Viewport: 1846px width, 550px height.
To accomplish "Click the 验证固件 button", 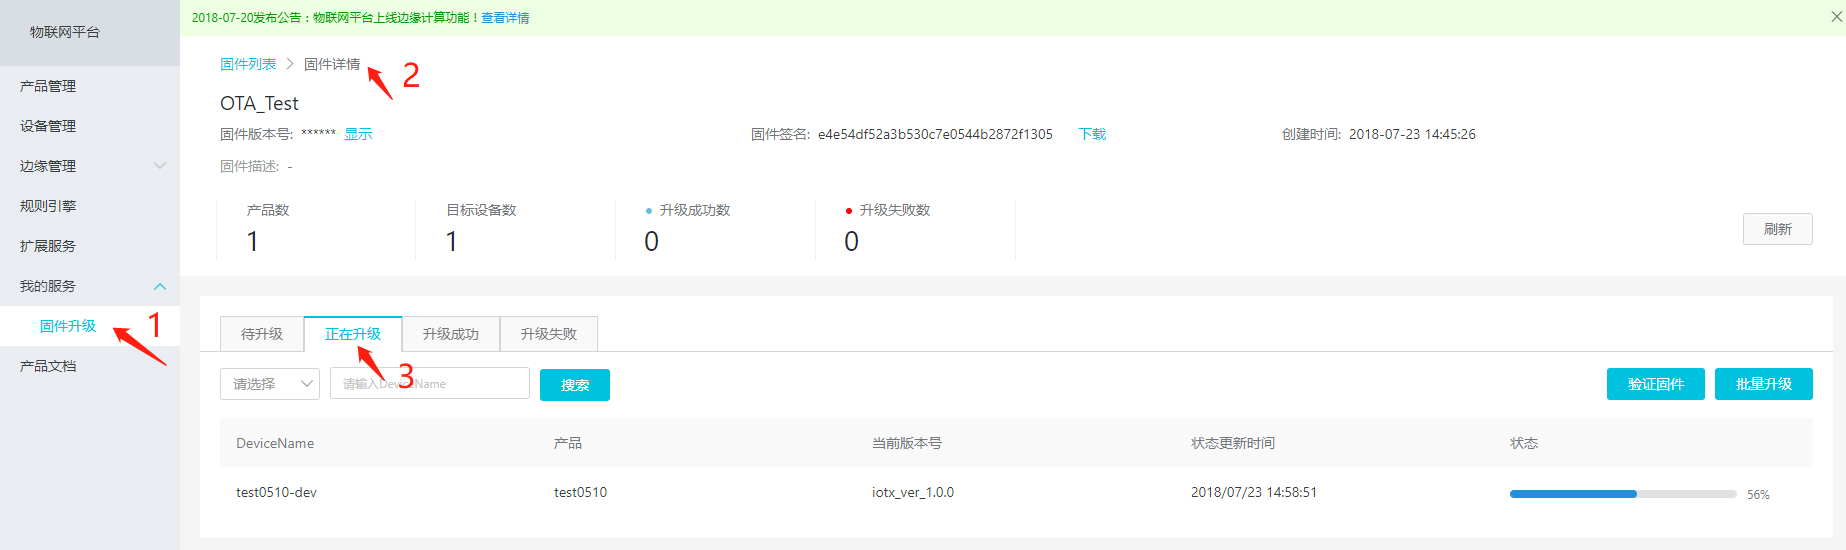I will pos(1655,384).
